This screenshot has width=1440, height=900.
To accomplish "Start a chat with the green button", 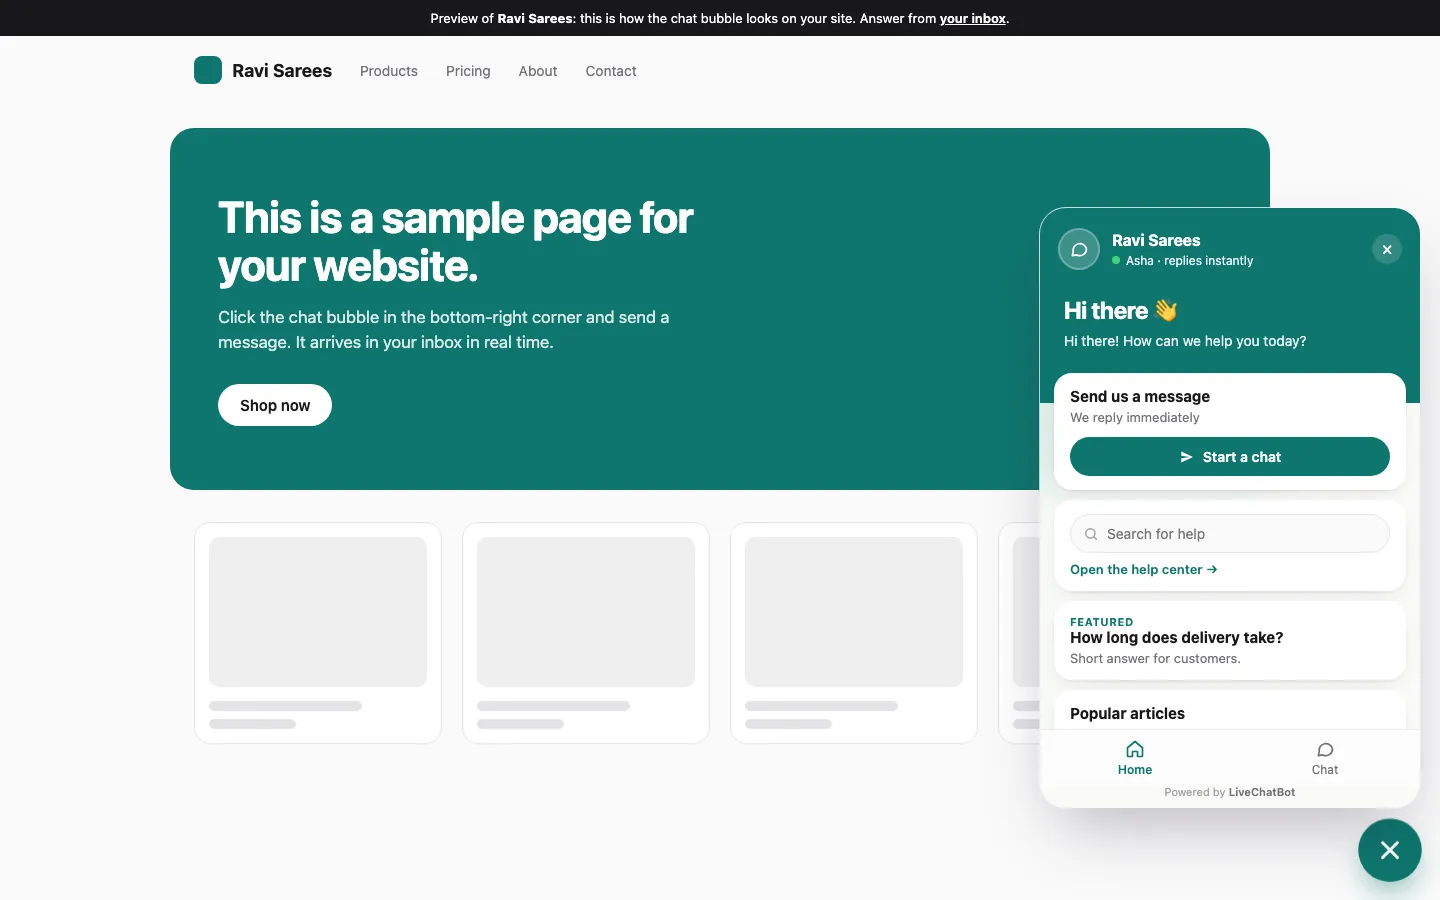I will (1230, 457).
